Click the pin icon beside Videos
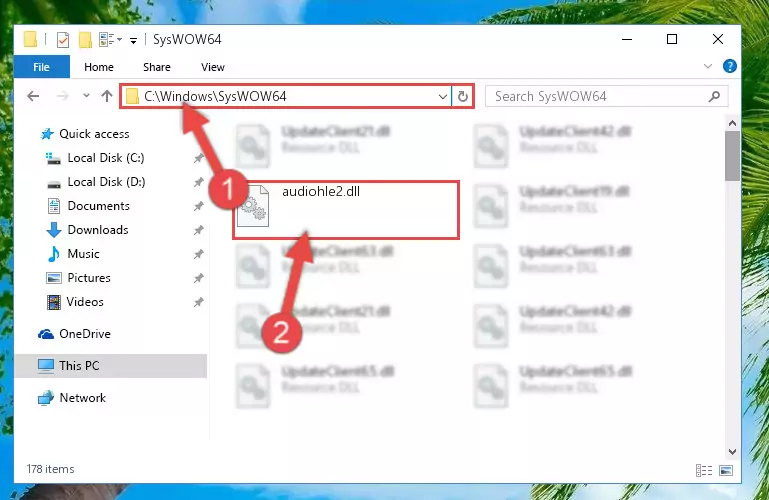 [198, 302]
